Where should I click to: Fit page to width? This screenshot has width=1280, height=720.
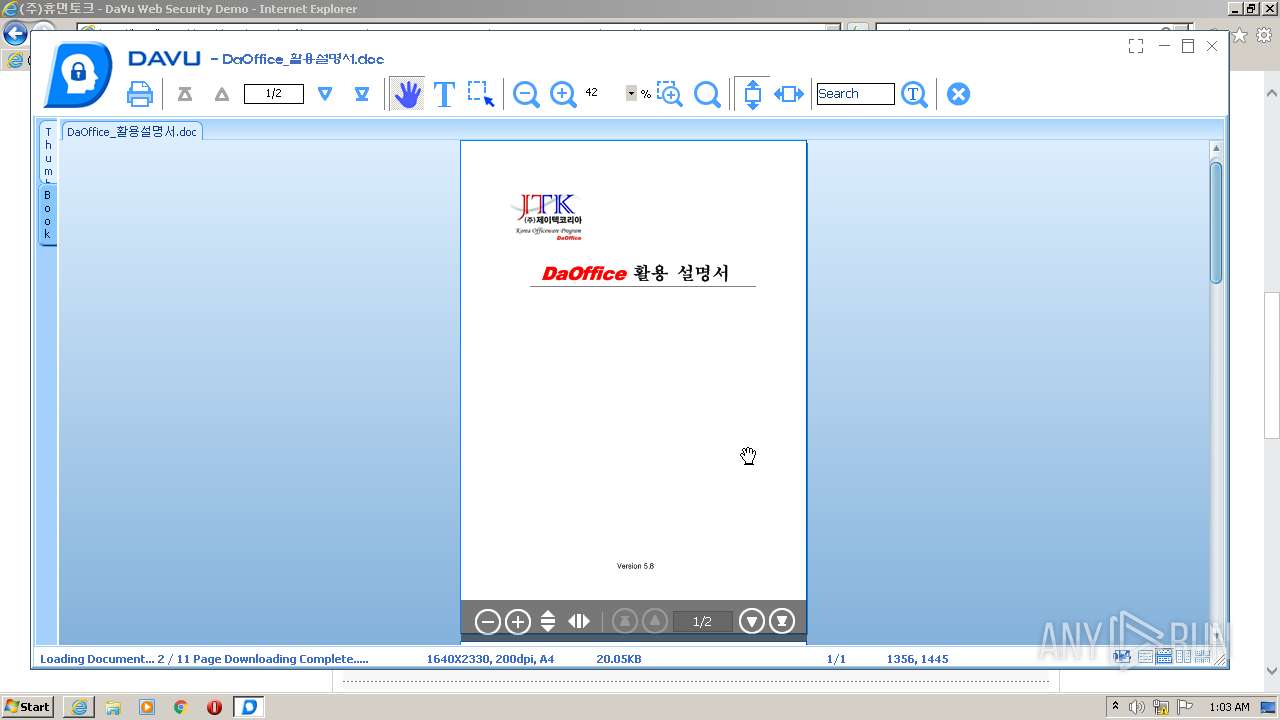click(789, 94)
